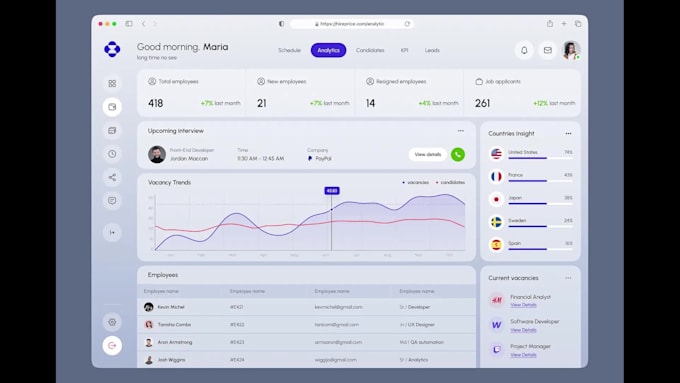Open Countries insight more options menu
The image size is (680, 383).
[x=568, y=134]
